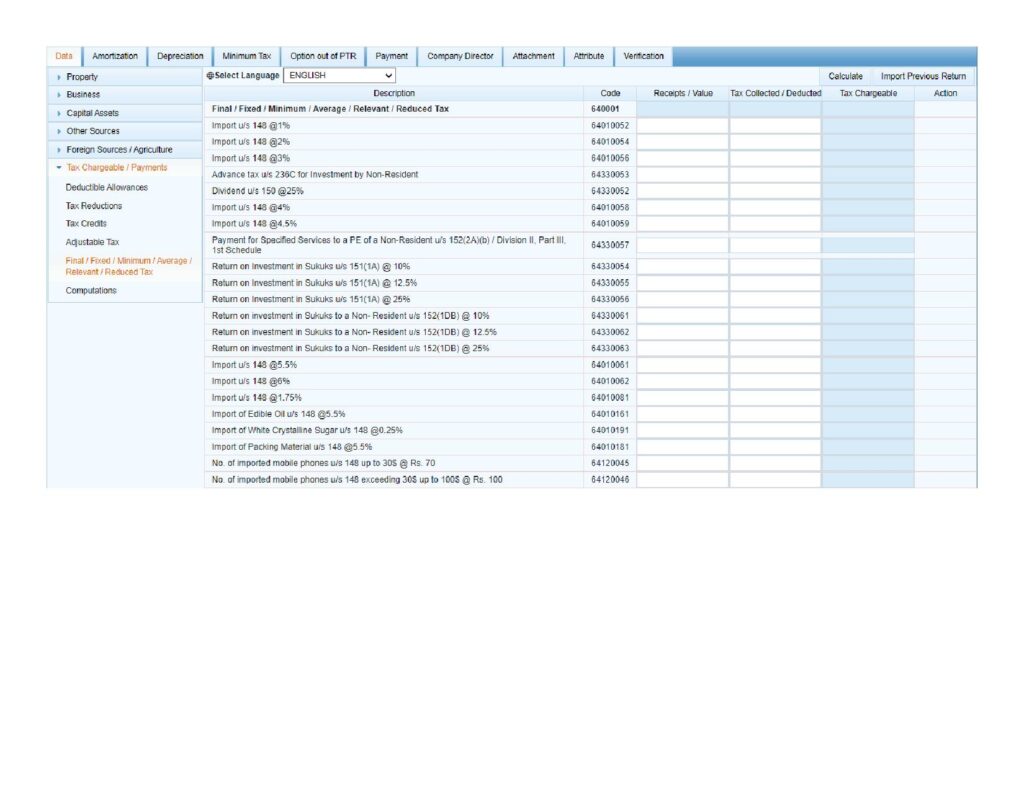The height and width of the screenshot is (791, 1024).
Task: Expand the Business section in sidebar
Action: [83, 95]
